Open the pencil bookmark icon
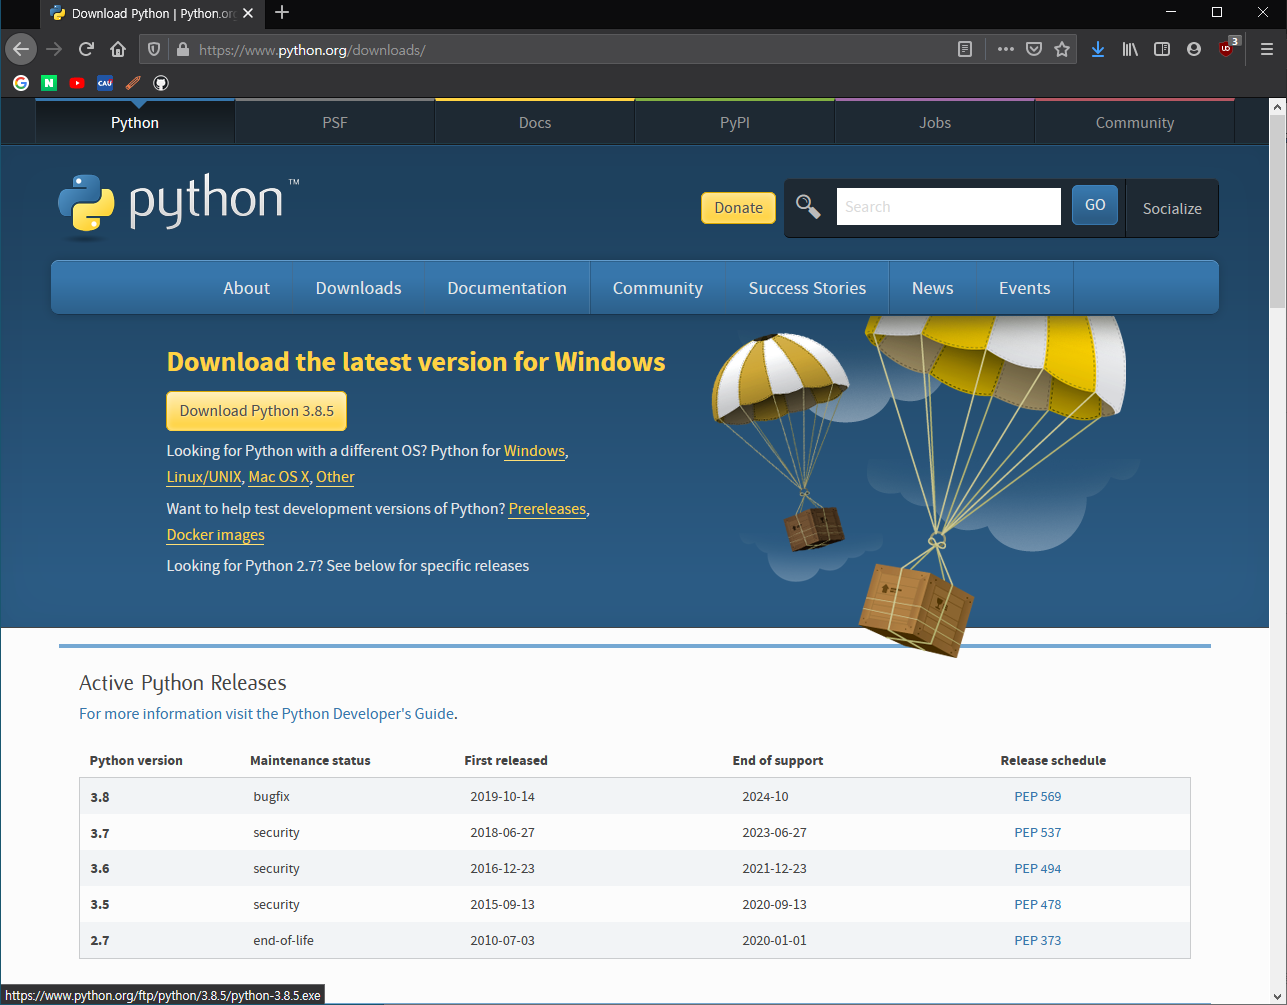Screen dimensions: 1287x1005 tap(133, 83)
